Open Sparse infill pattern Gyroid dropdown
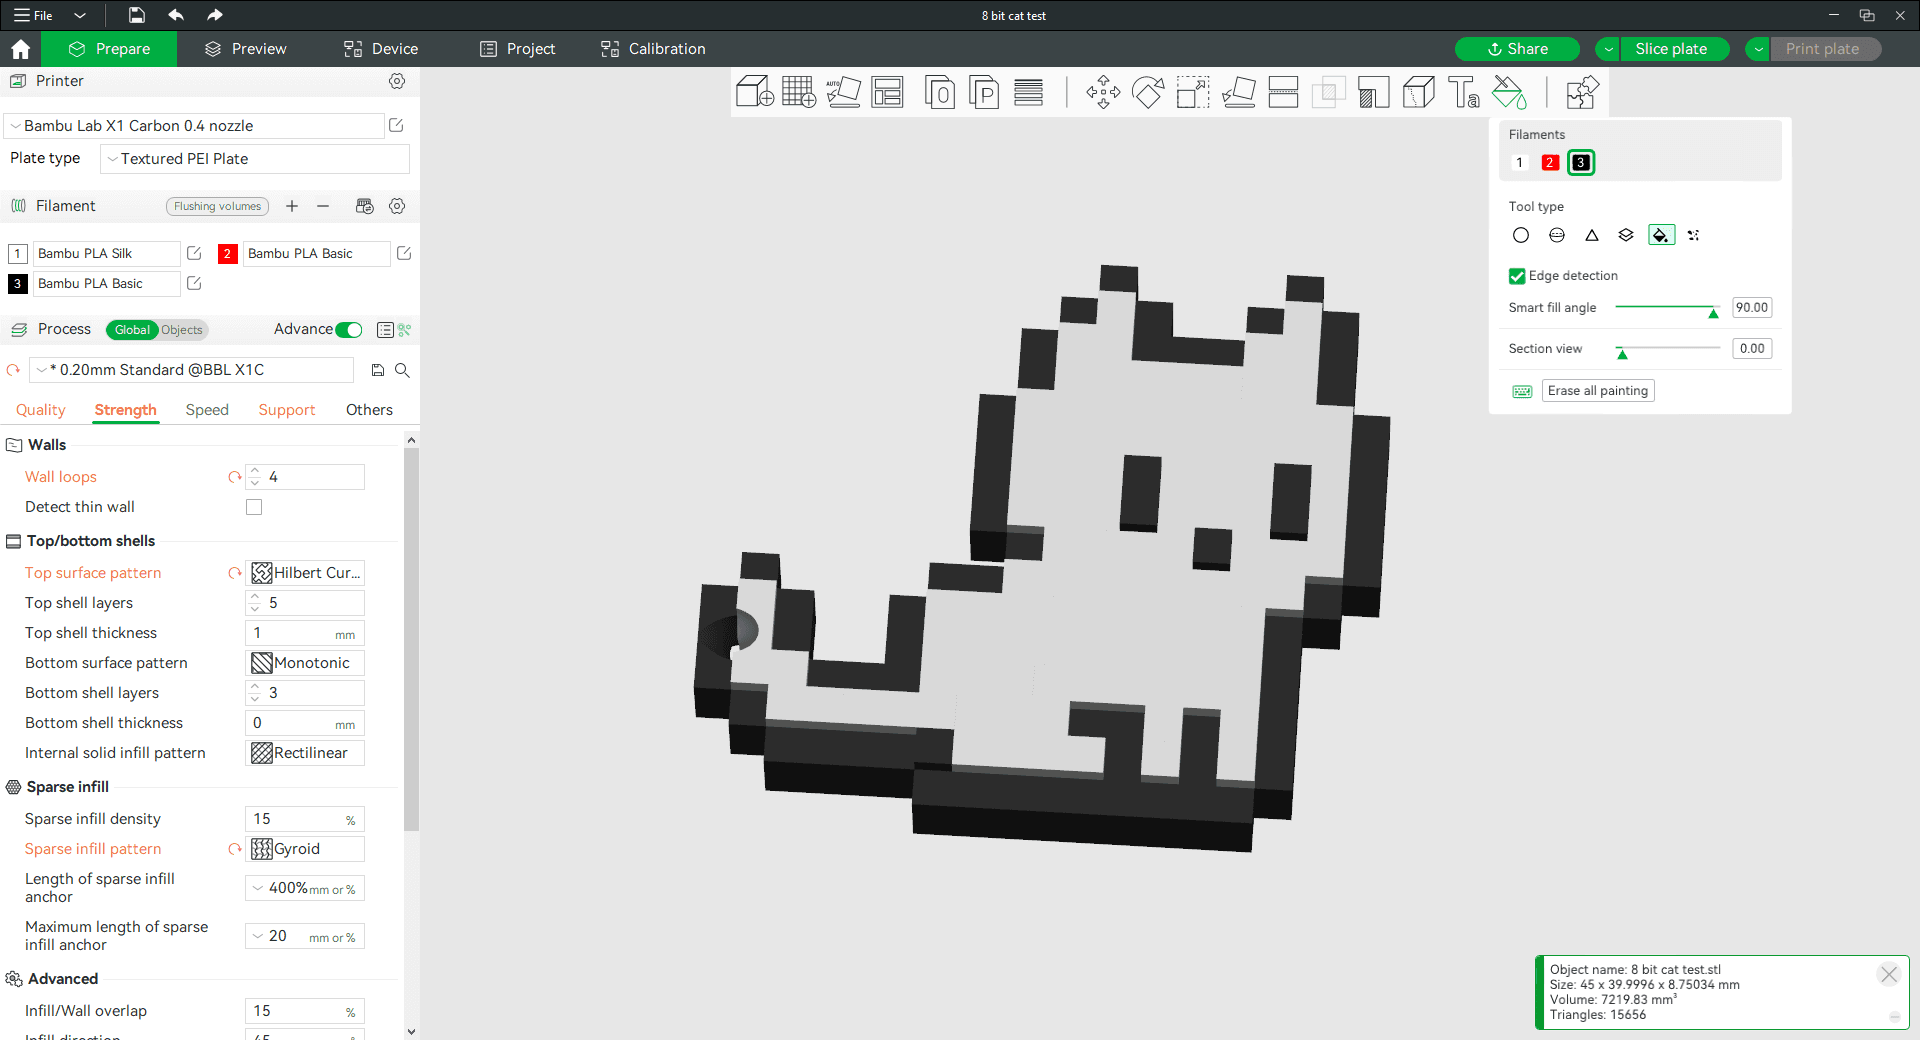Screen dimensions: 1920x1040 pyautogui.click(x=305, y=849)
